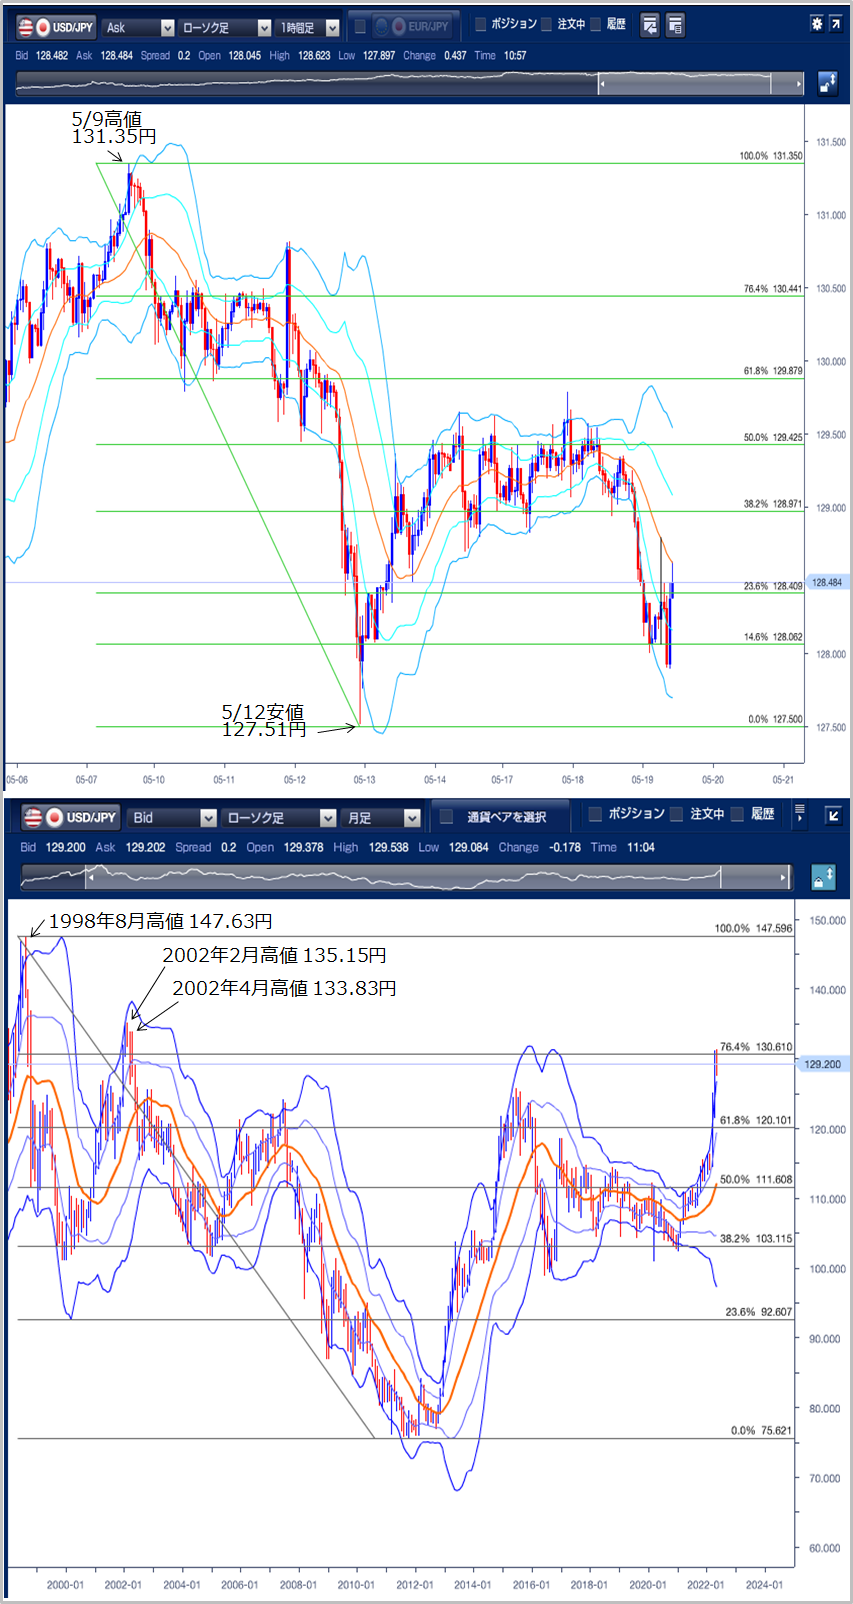The image size is (853, 1604).
Task: Click the list panel icon in top toolbar
Action: point(675,25)
